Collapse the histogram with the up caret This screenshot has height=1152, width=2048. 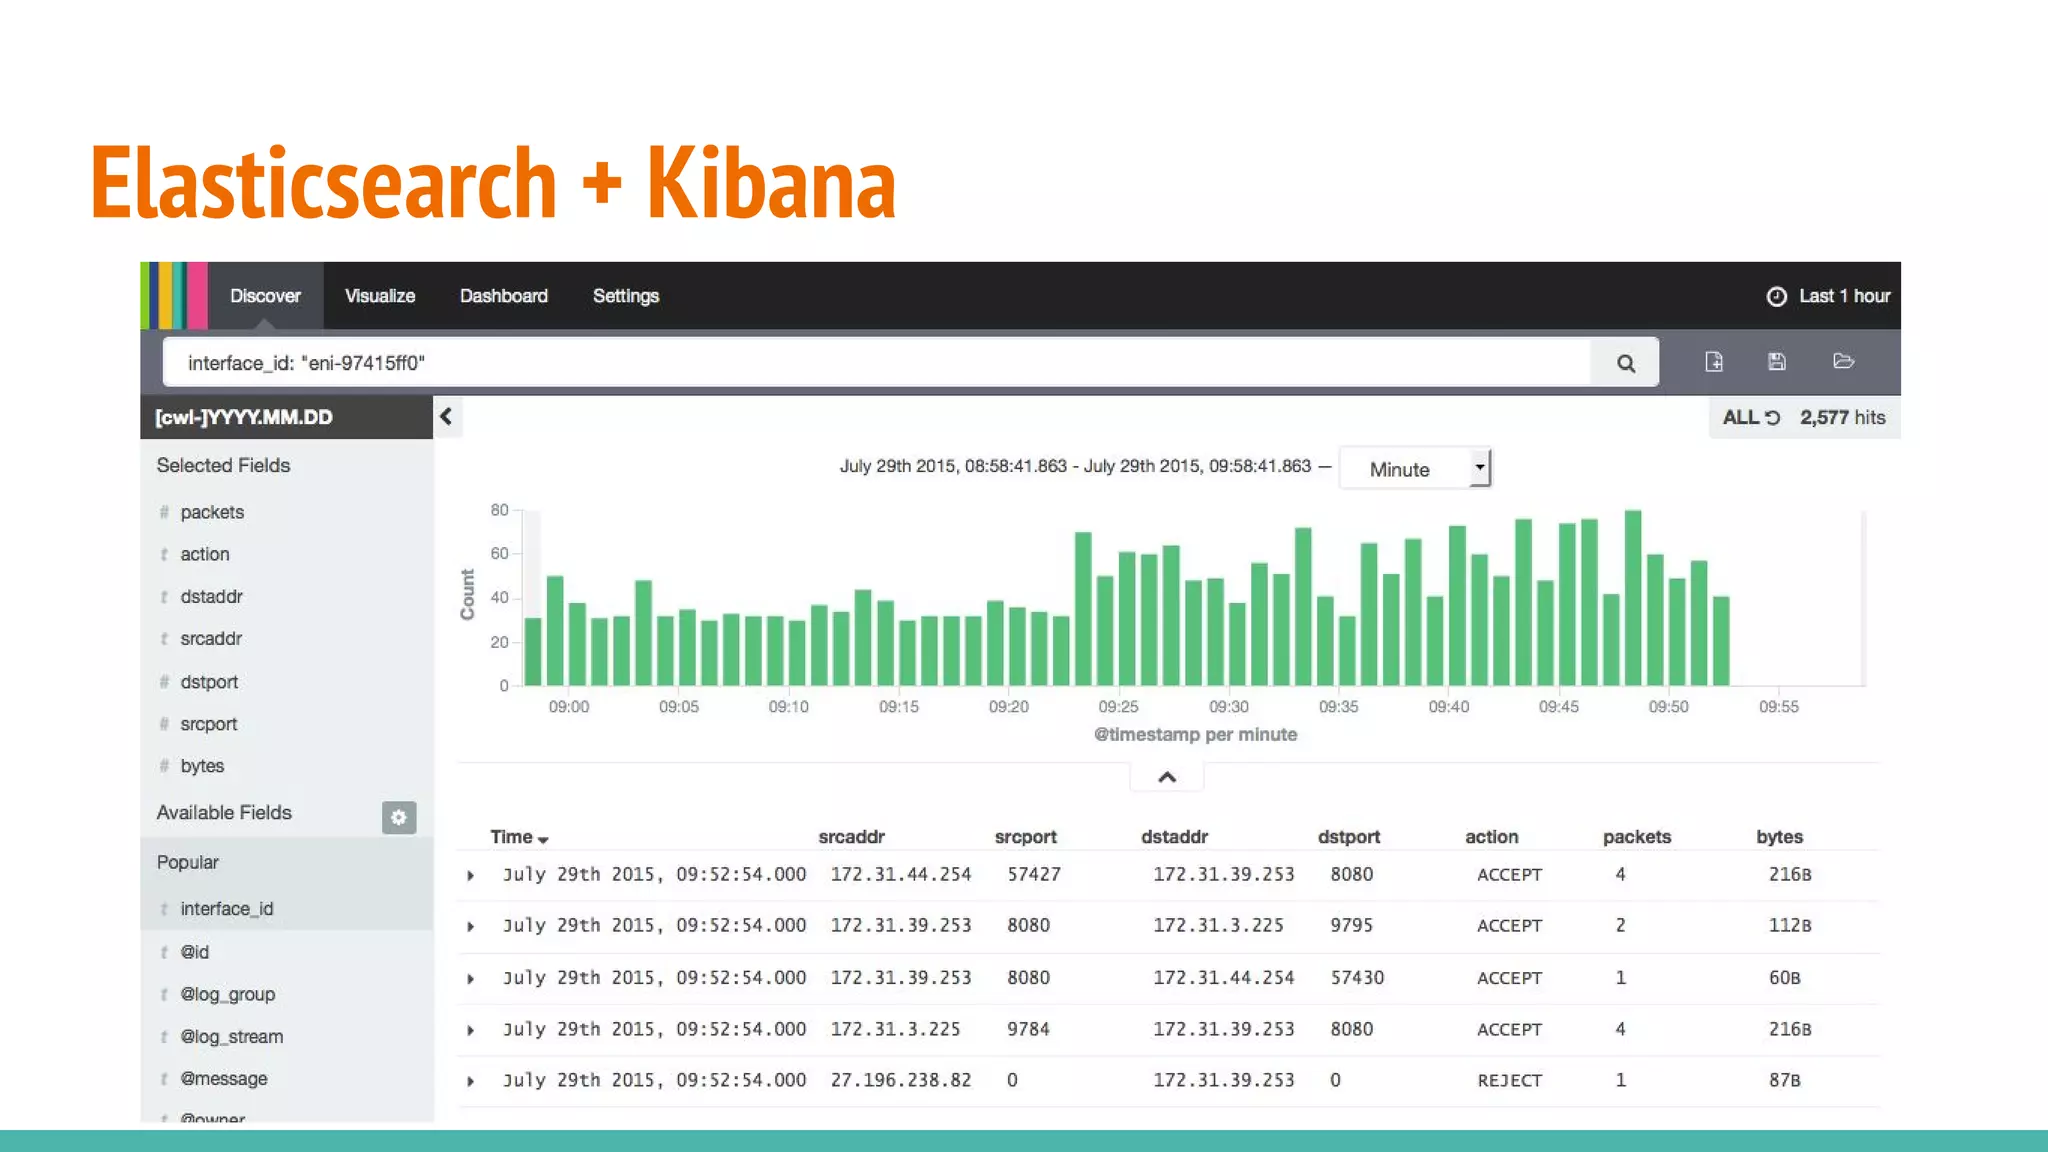click(x=1167, y=777)
